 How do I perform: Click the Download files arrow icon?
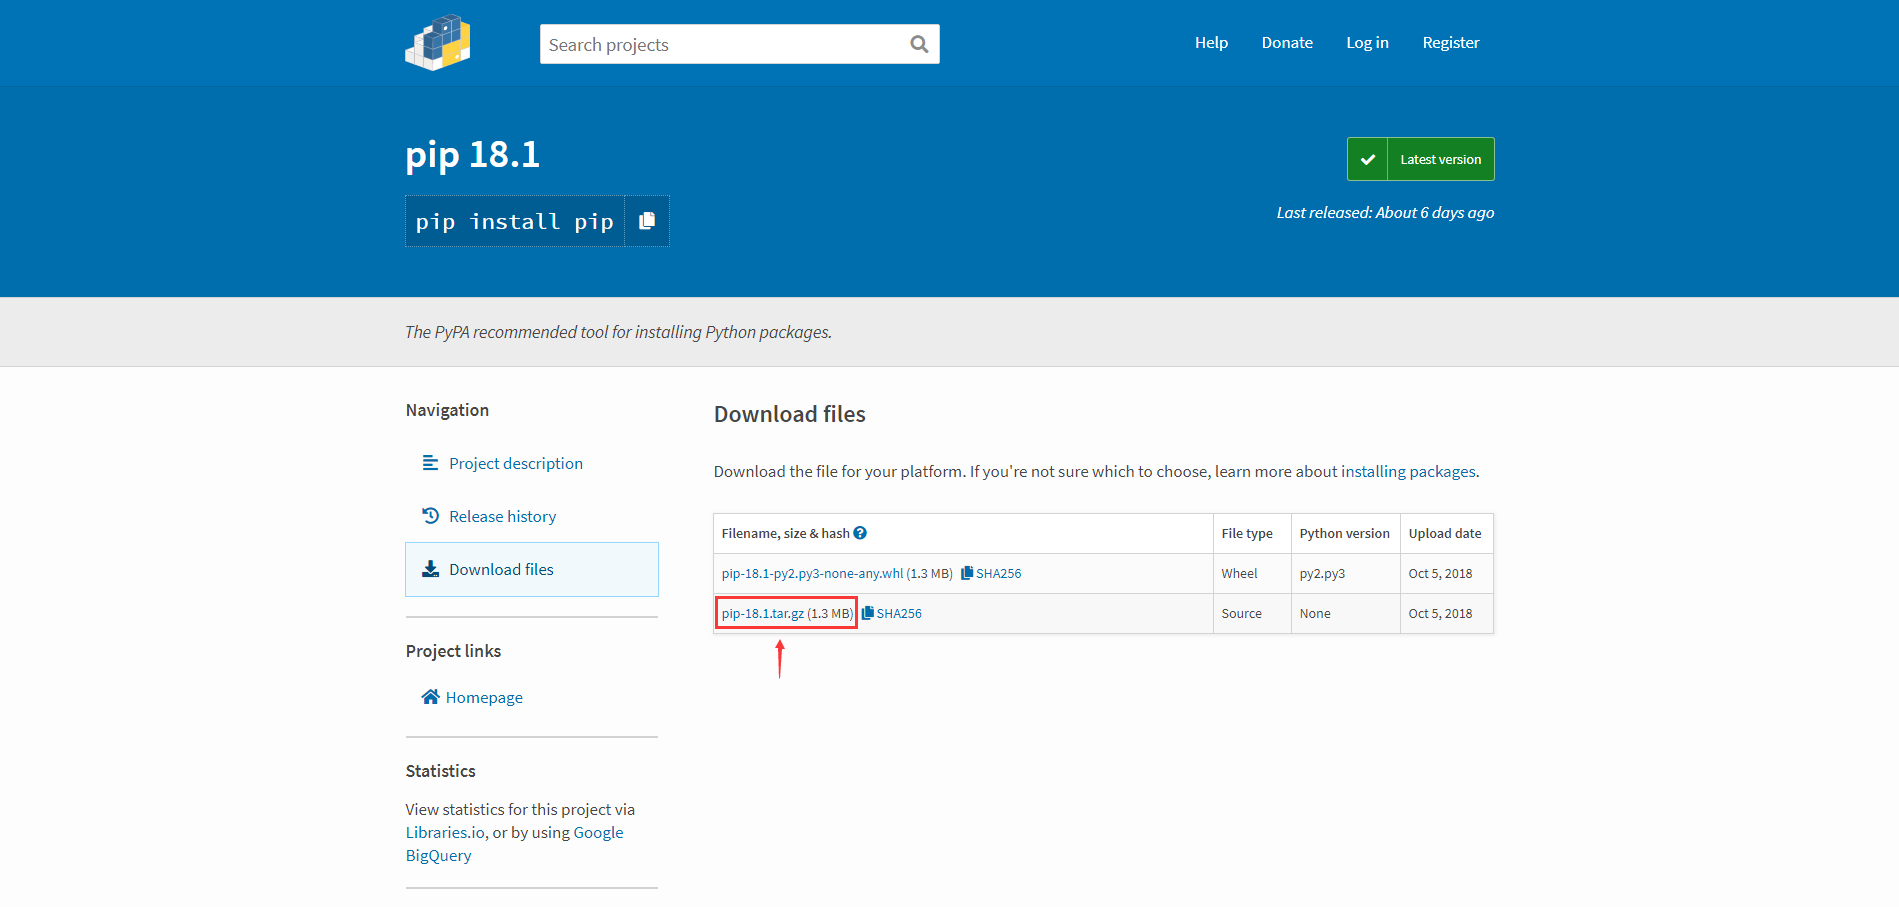point(430,569)
